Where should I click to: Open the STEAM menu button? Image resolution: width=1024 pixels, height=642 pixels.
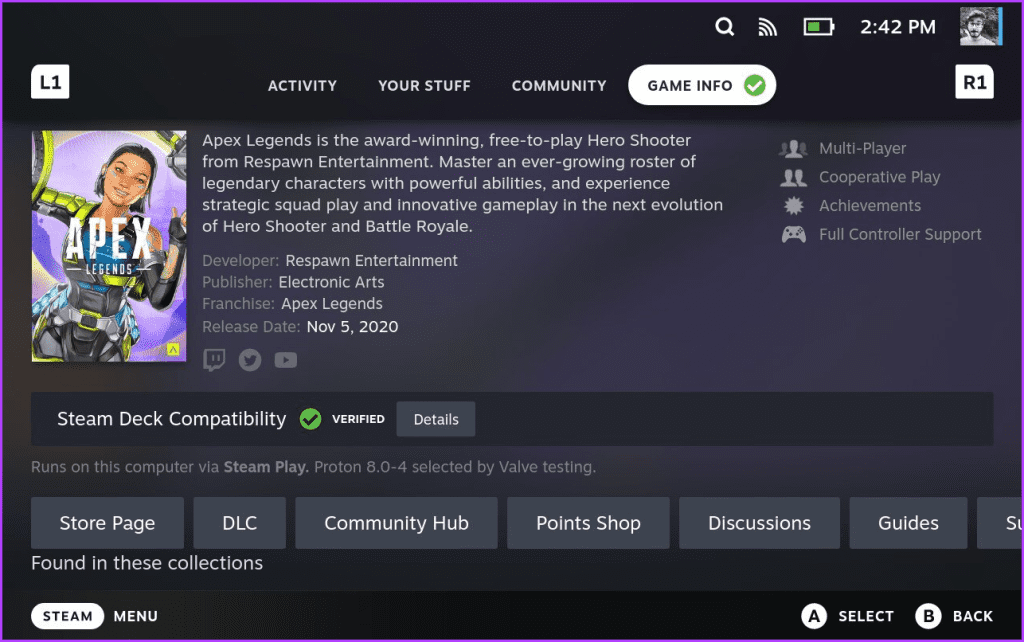(x=67, y=616)
